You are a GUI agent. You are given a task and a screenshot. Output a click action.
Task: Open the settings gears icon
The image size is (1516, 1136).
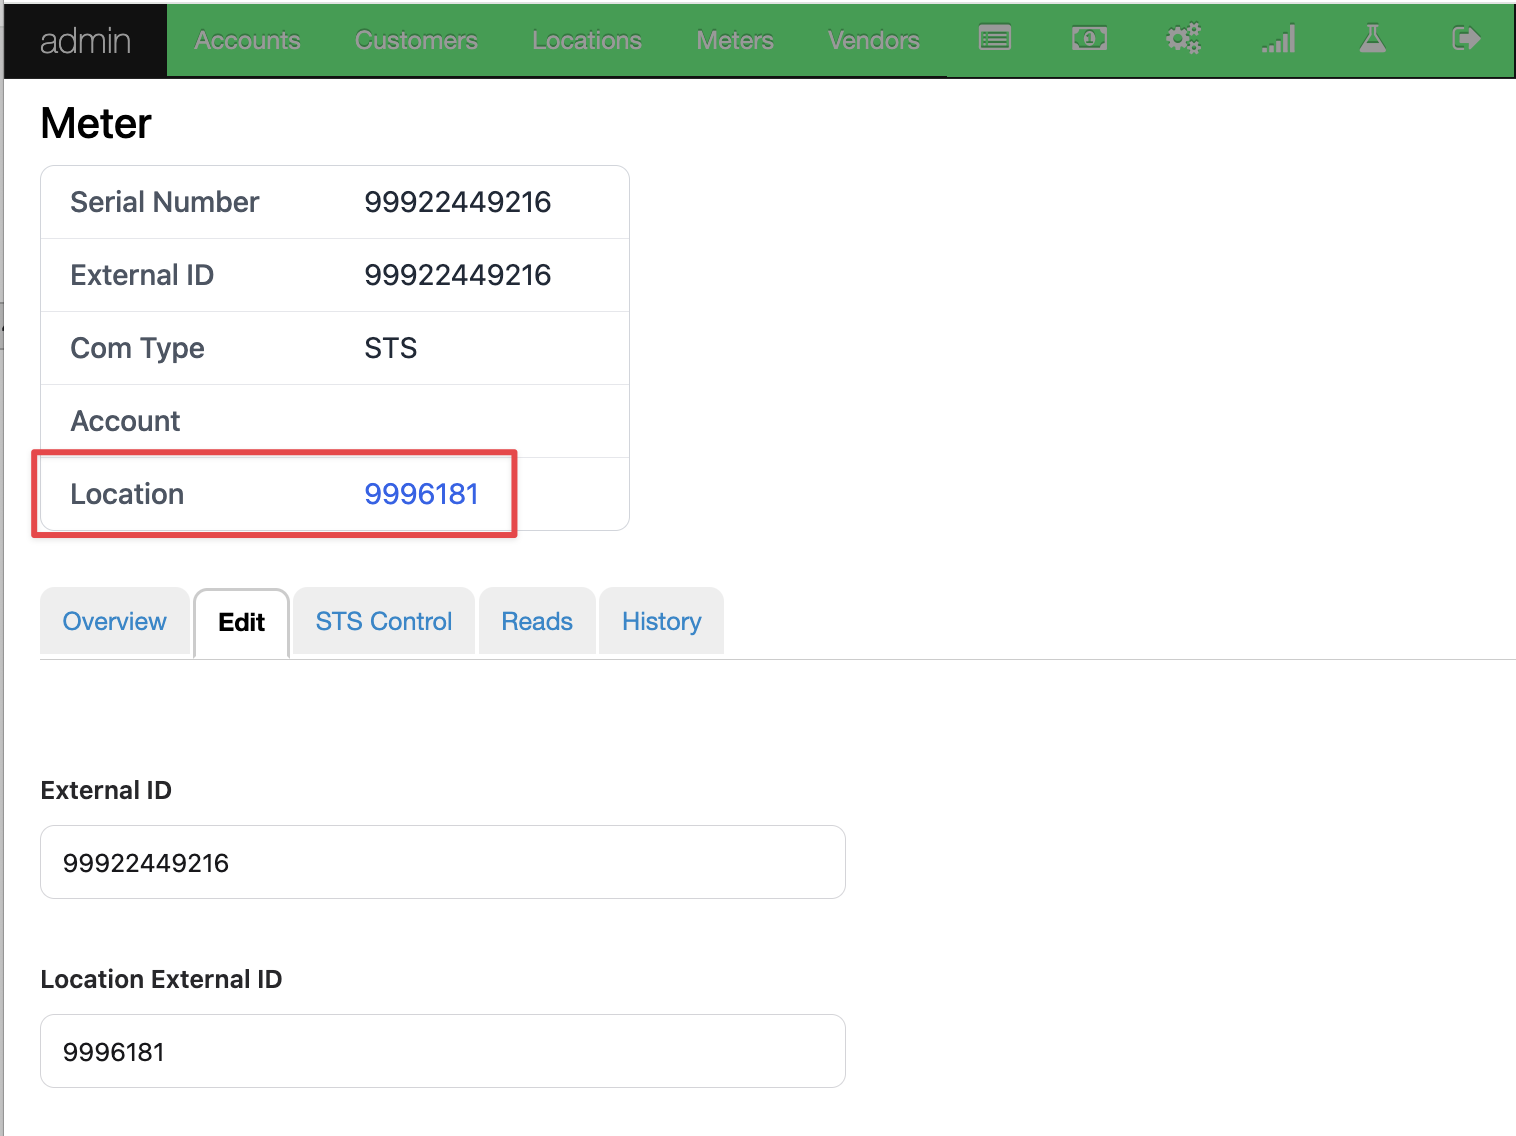click(x=1183, y=39)
